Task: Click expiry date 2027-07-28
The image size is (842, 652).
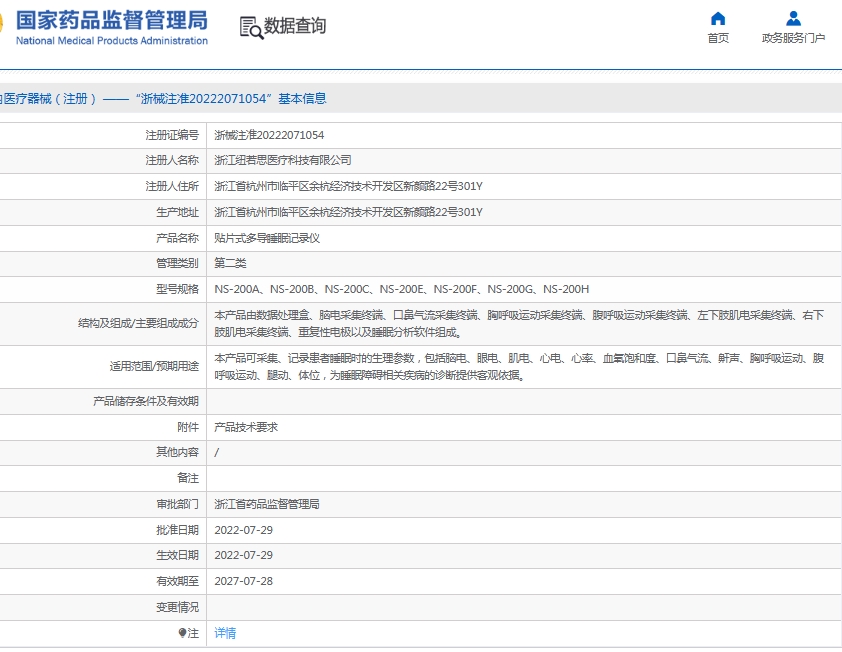Action: [243, 581]
